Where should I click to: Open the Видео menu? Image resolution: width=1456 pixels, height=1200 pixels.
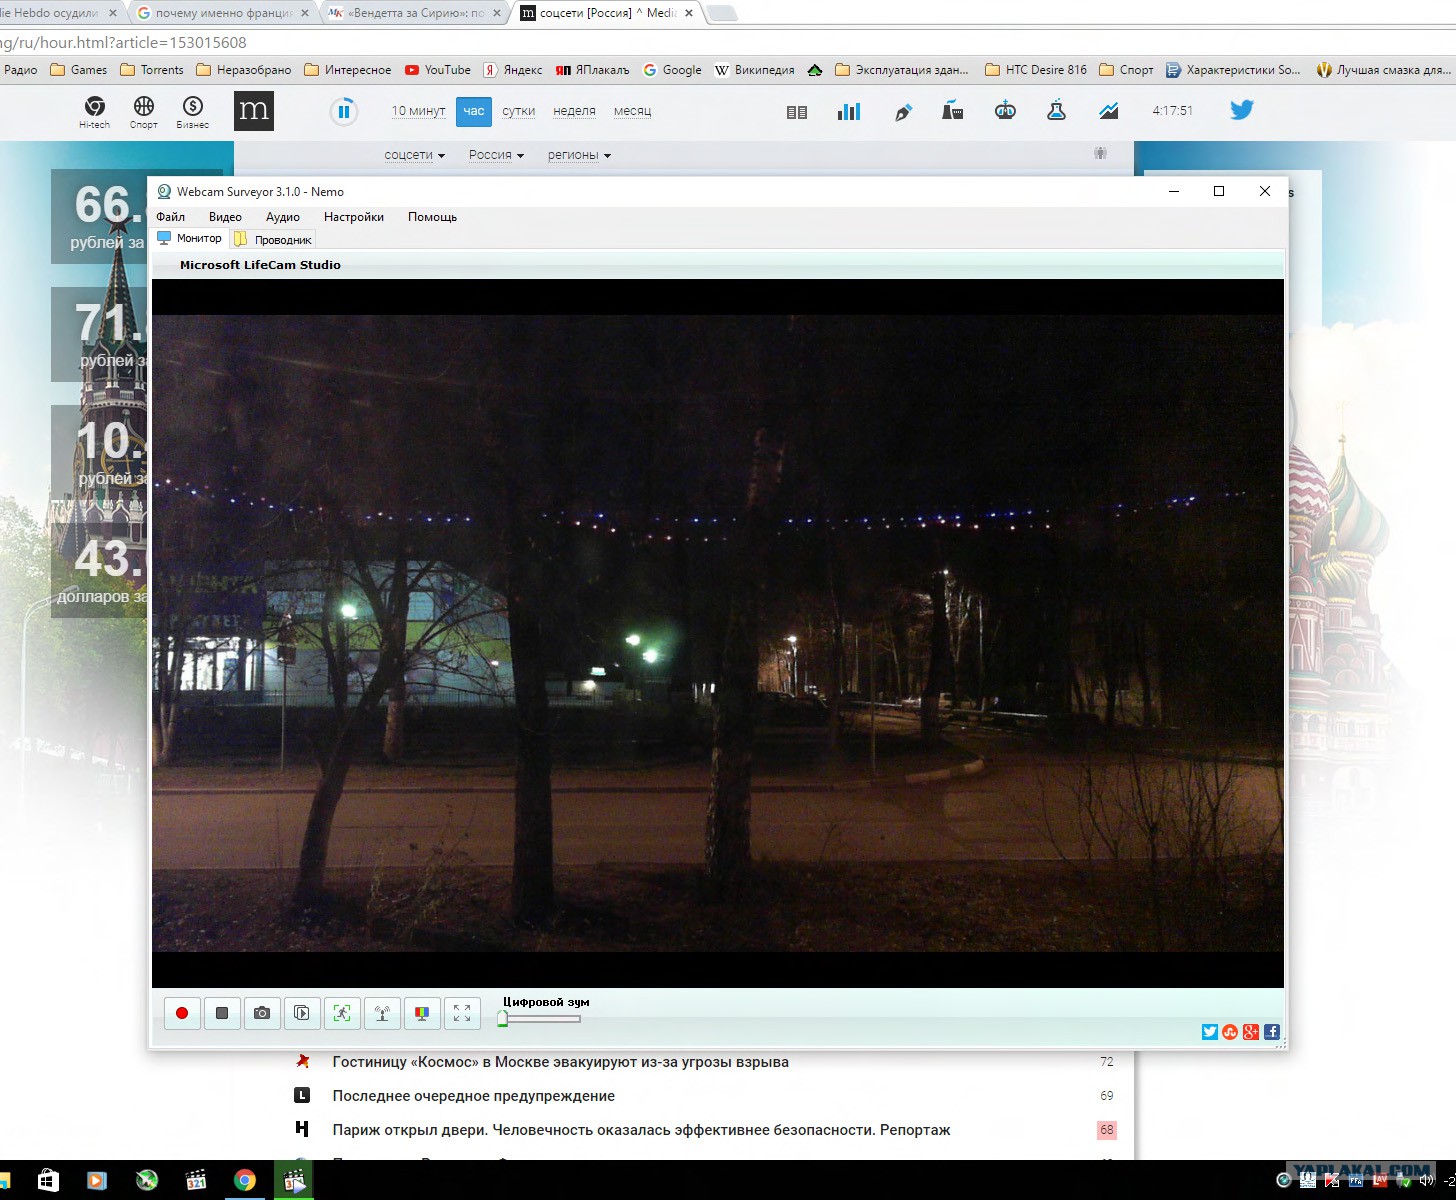[225, 217]
